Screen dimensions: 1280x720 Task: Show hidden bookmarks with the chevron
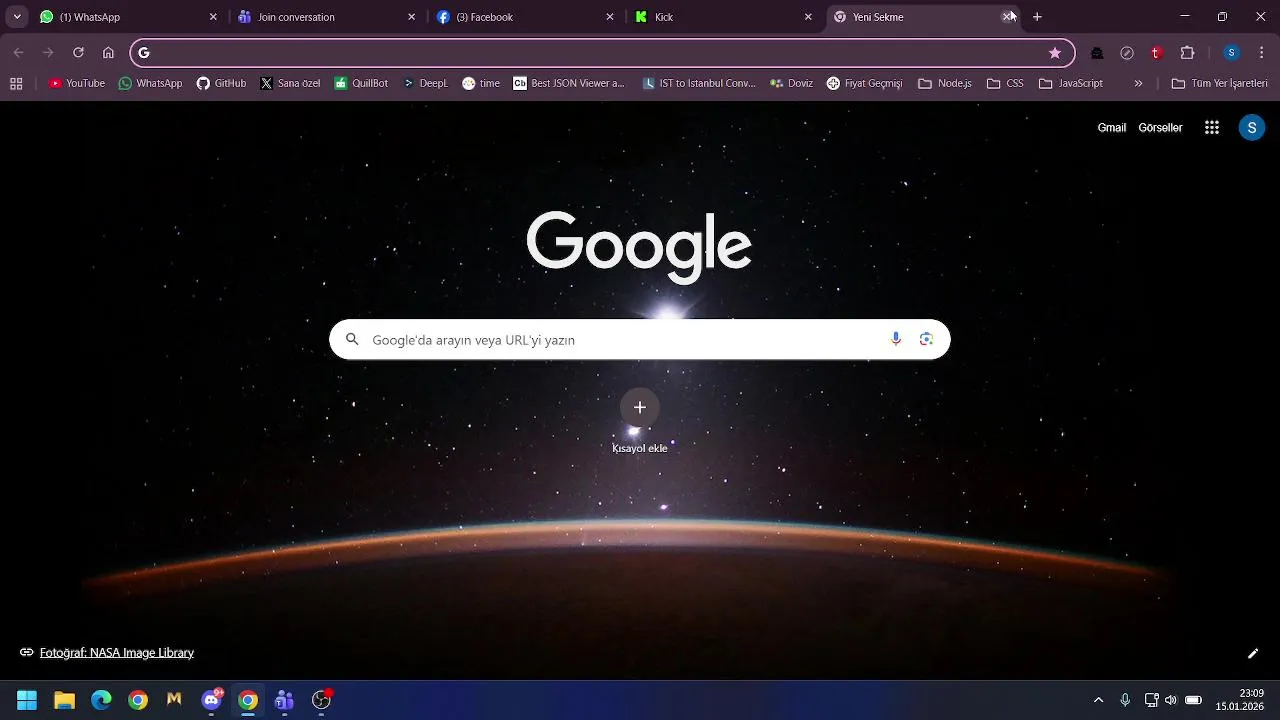[1138, 84]
